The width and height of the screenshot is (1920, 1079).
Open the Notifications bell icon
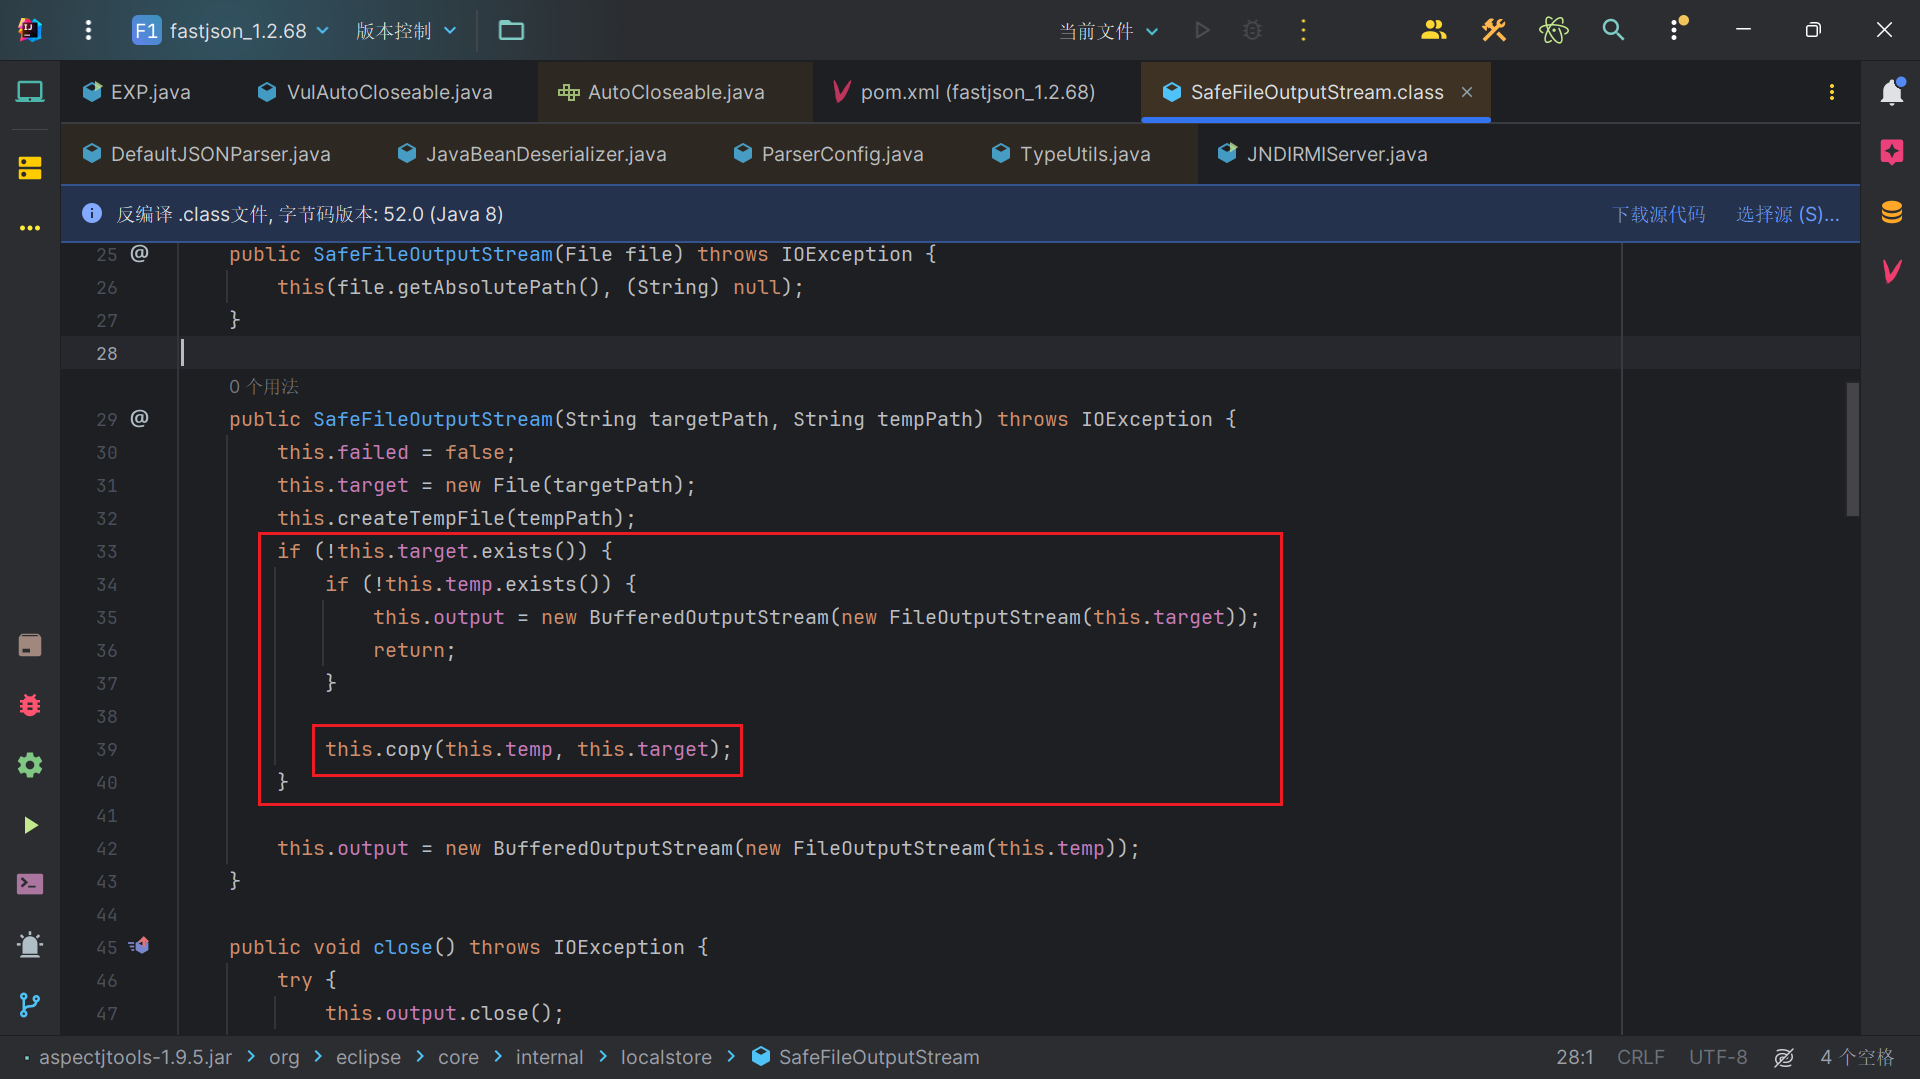pyautogui.click(x=1891, y=92)
